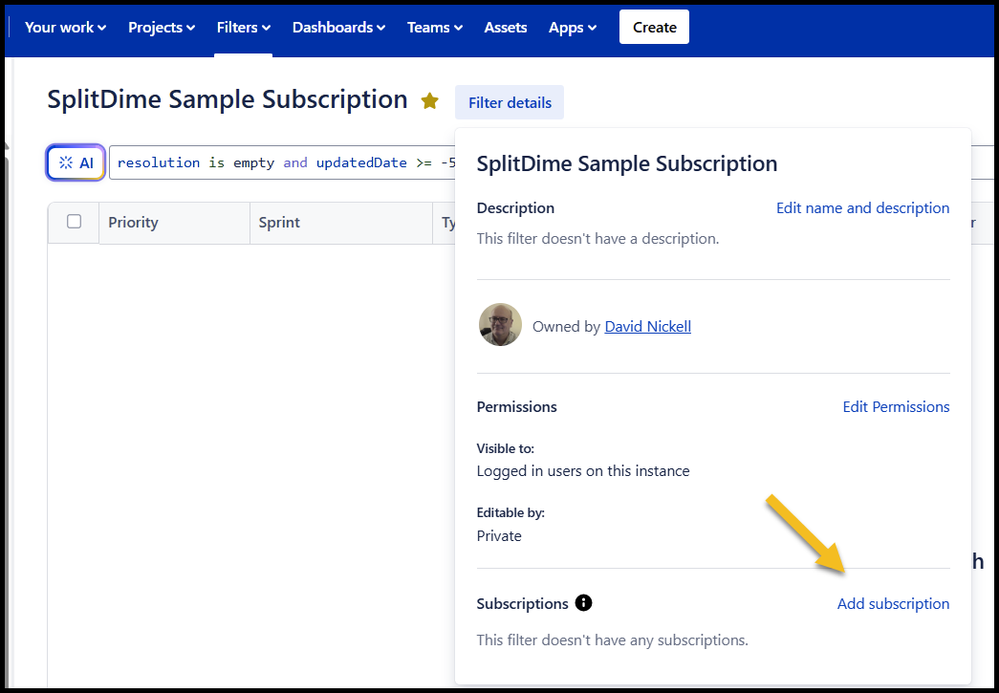Open the Subscriptions info icon
The image size is (999, 693).
[583, 603]
